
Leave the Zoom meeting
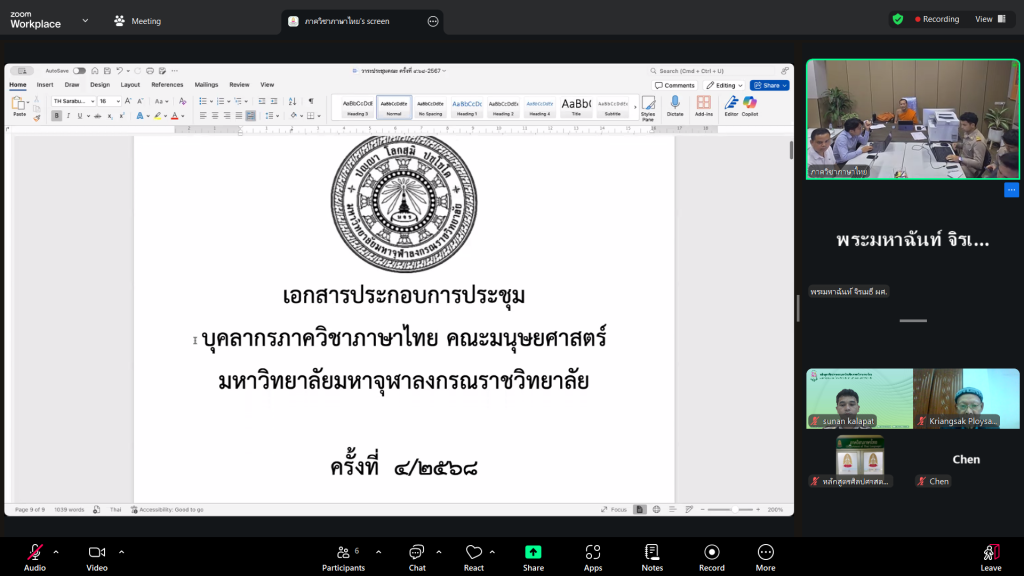pyautogui.click(x=991, y=558)
